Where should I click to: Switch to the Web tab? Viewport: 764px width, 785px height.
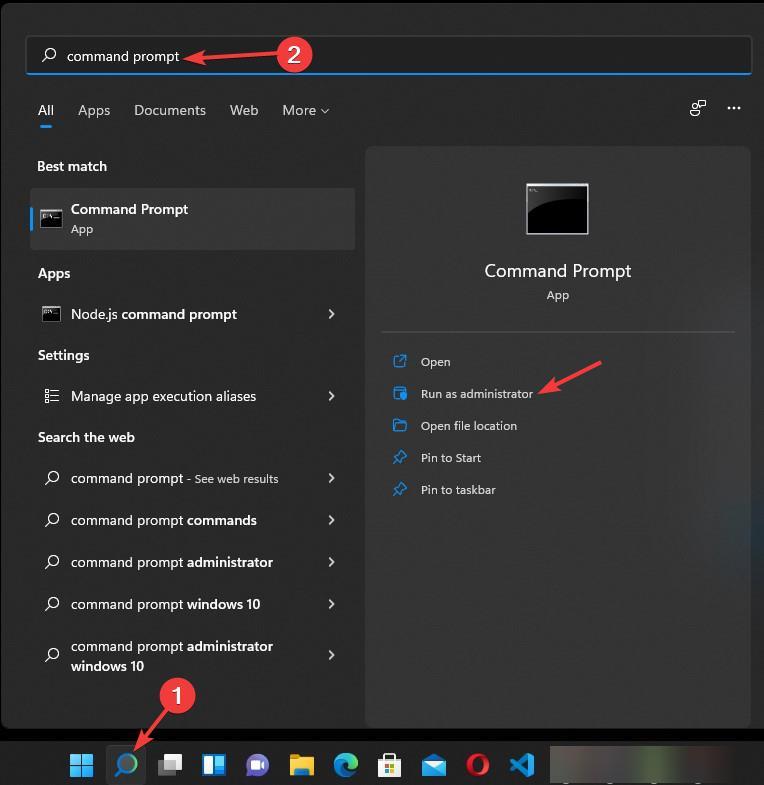(244, 110)
